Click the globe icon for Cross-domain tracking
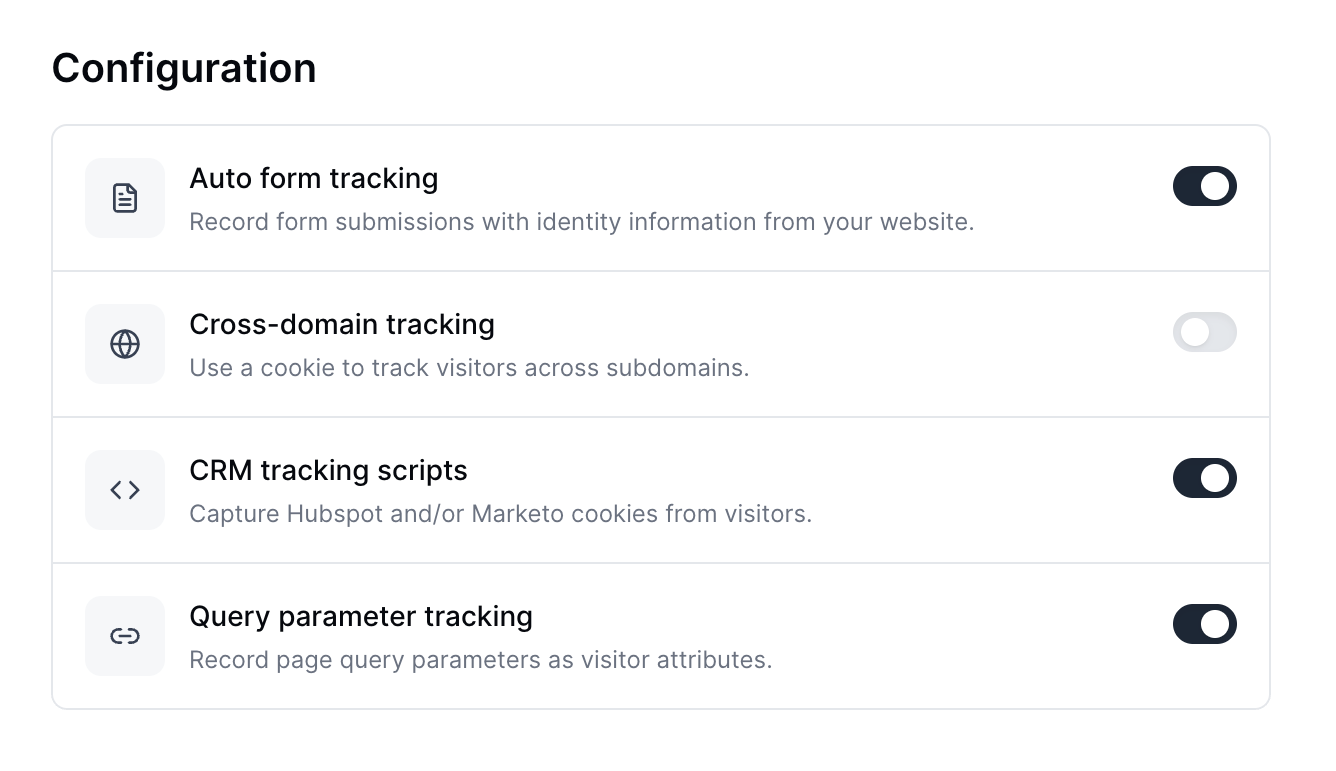The width and height of the screenshot is (1336, 771). click(x=125, y=344)
